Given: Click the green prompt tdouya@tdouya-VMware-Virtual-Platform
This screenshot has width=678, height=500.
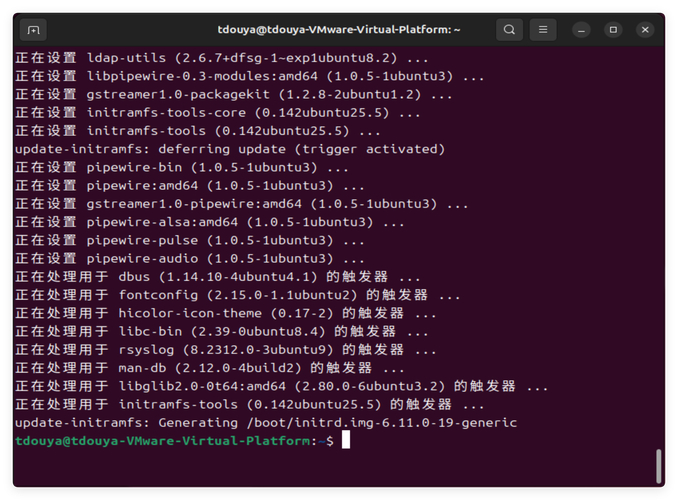Looking at the screenshot, I should [x=162, y=441].
